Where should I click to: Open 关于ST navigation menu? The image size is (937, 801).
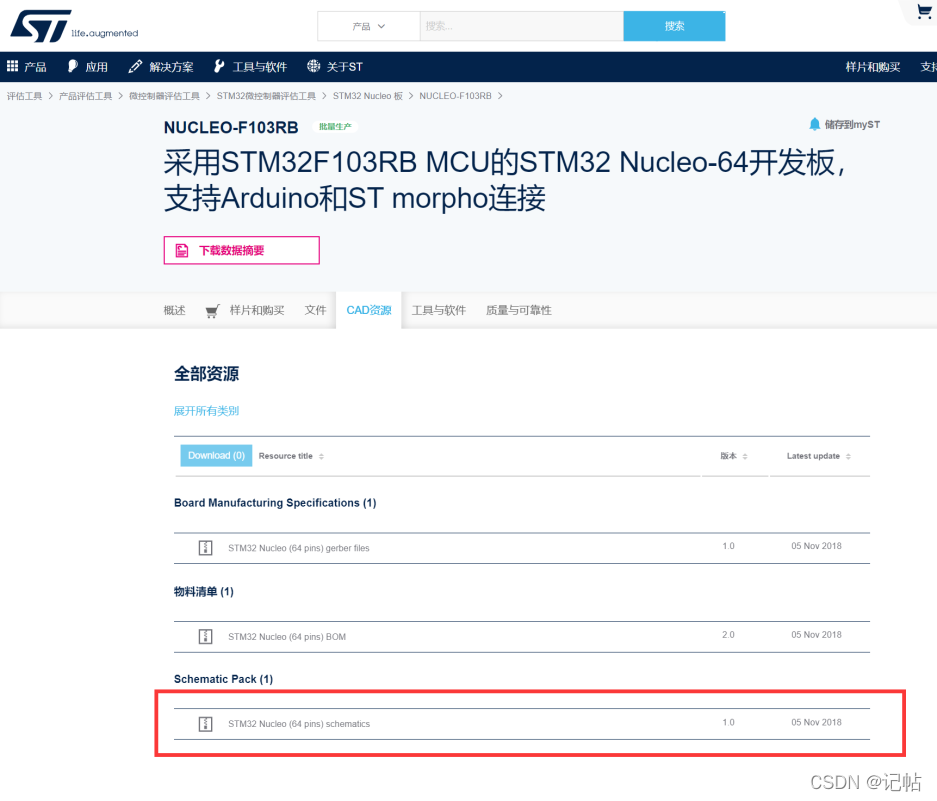(335, 66)
